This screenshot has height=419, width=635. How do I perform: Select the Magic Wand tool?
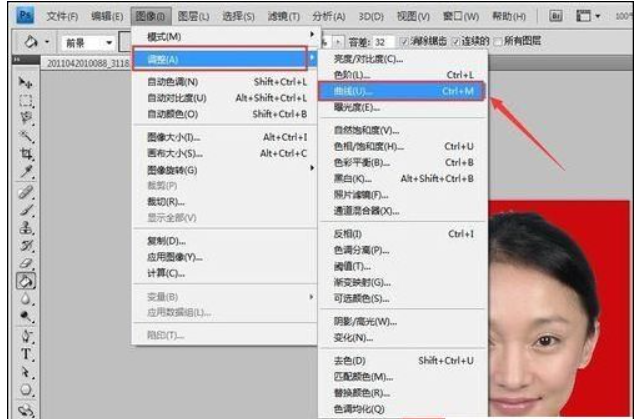[26, 136]
